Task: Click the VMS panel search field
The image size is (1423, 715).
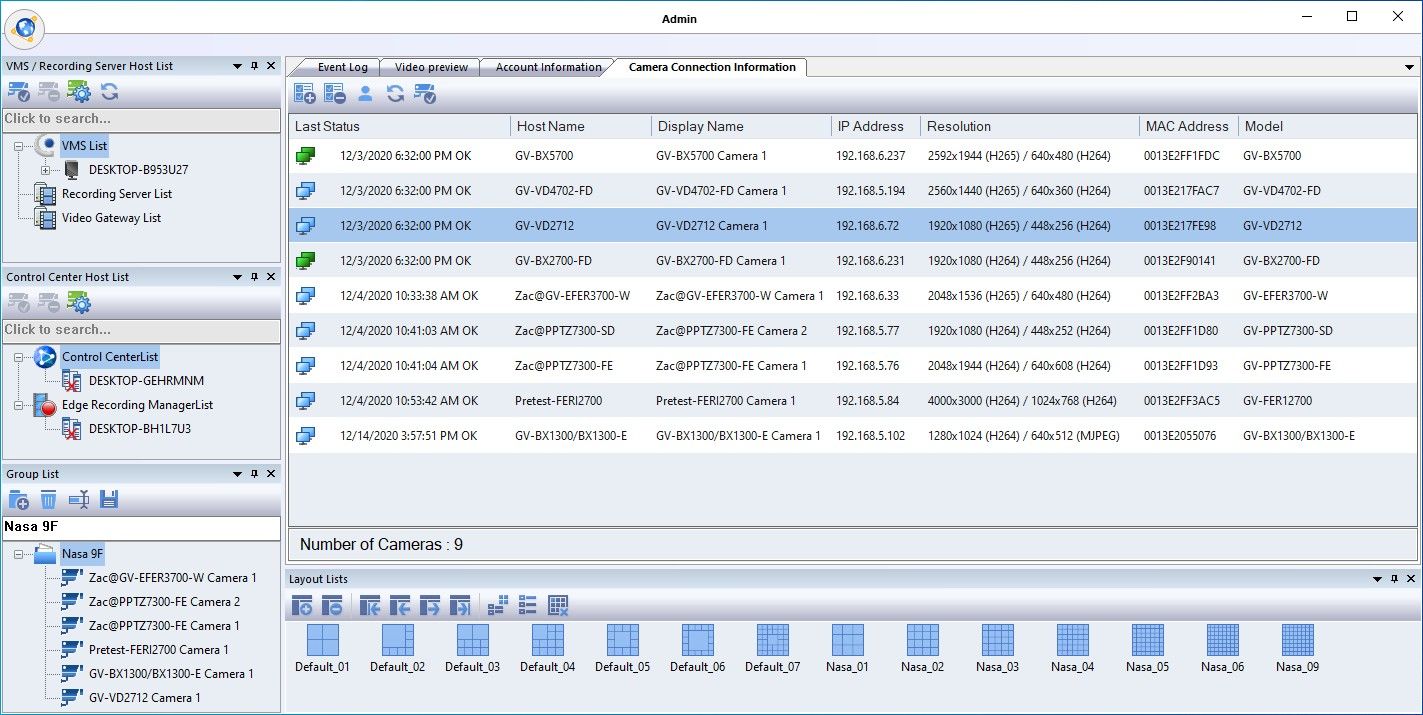Action: pos(141,119)
